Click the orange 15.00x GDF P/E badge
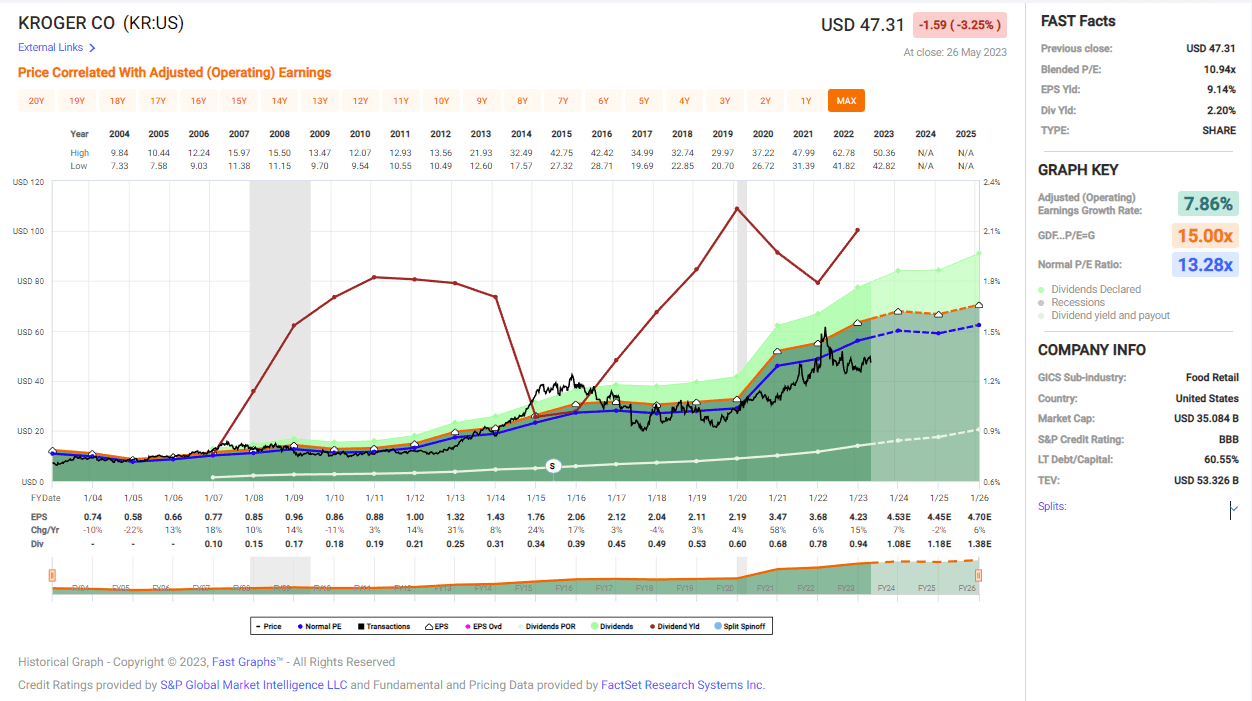This screenshot has height=701, width=1252. pos(1207,236)
